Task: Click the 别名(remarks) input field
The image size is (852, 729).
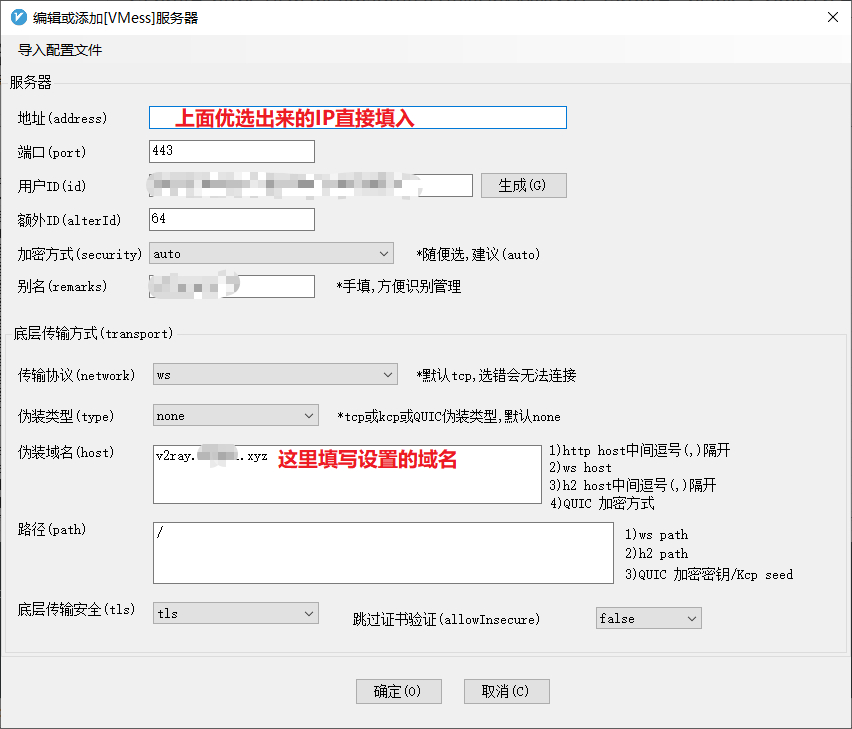Action: click(231, 287)
